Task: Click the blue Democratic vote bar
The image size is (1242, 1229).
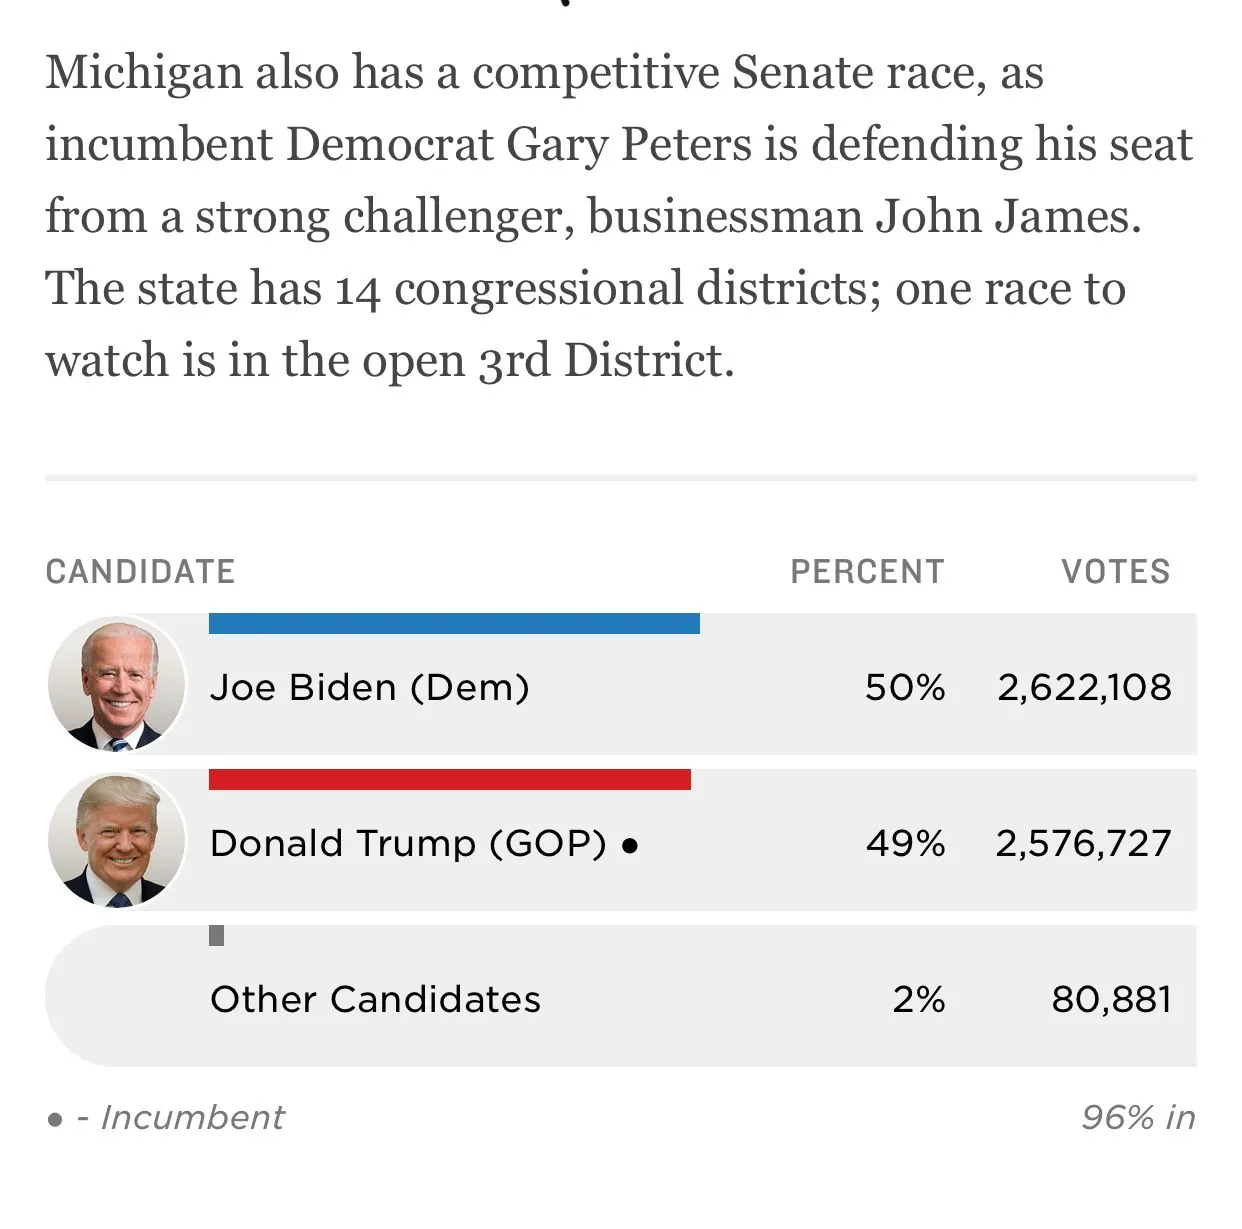Action: click(x=454, y=624)
